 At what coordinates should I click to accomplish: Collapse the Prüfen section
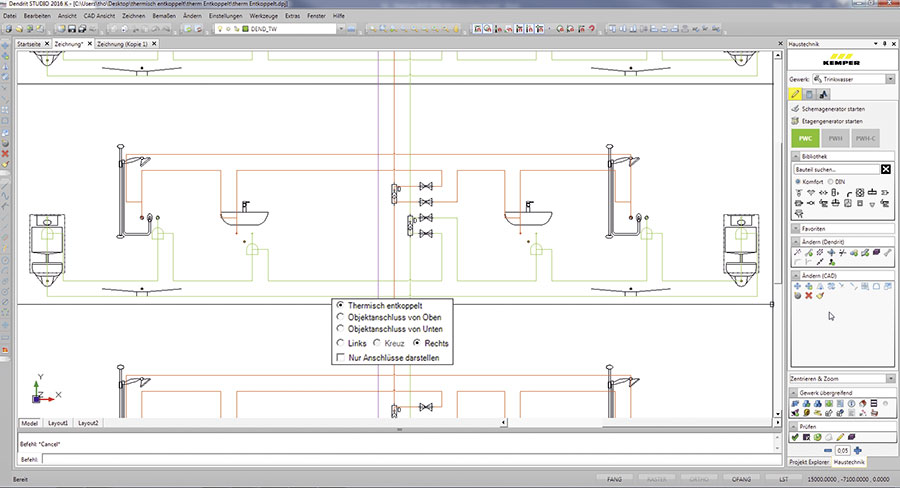[x=794, y=427]
